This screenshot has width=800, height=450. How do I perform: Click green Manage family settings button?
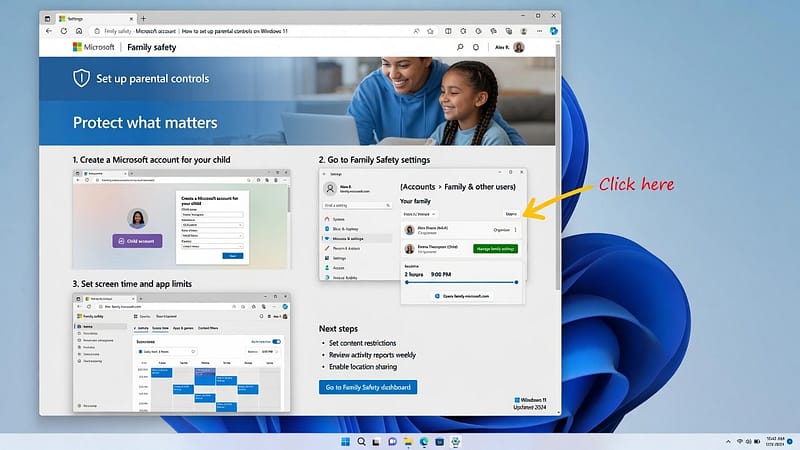[x=495, y=249]
